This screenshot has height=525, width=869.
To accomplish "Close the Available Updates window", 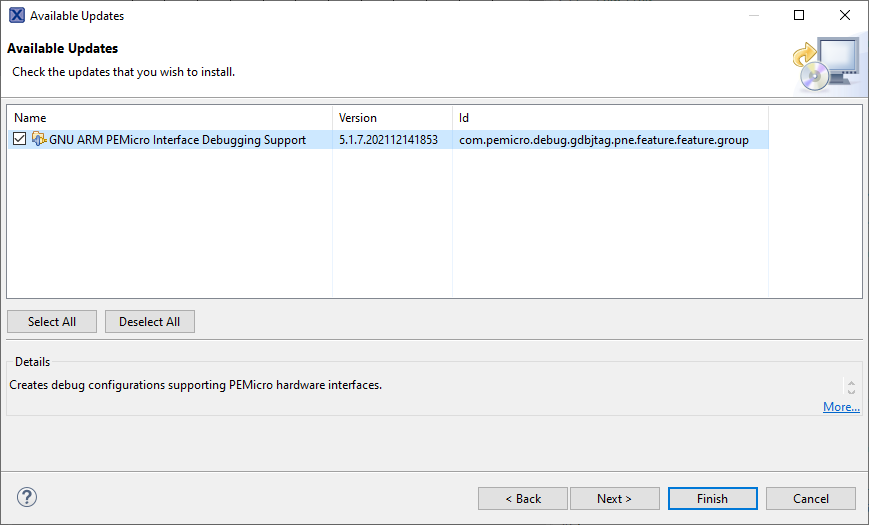I will click(x=845, y=16).
